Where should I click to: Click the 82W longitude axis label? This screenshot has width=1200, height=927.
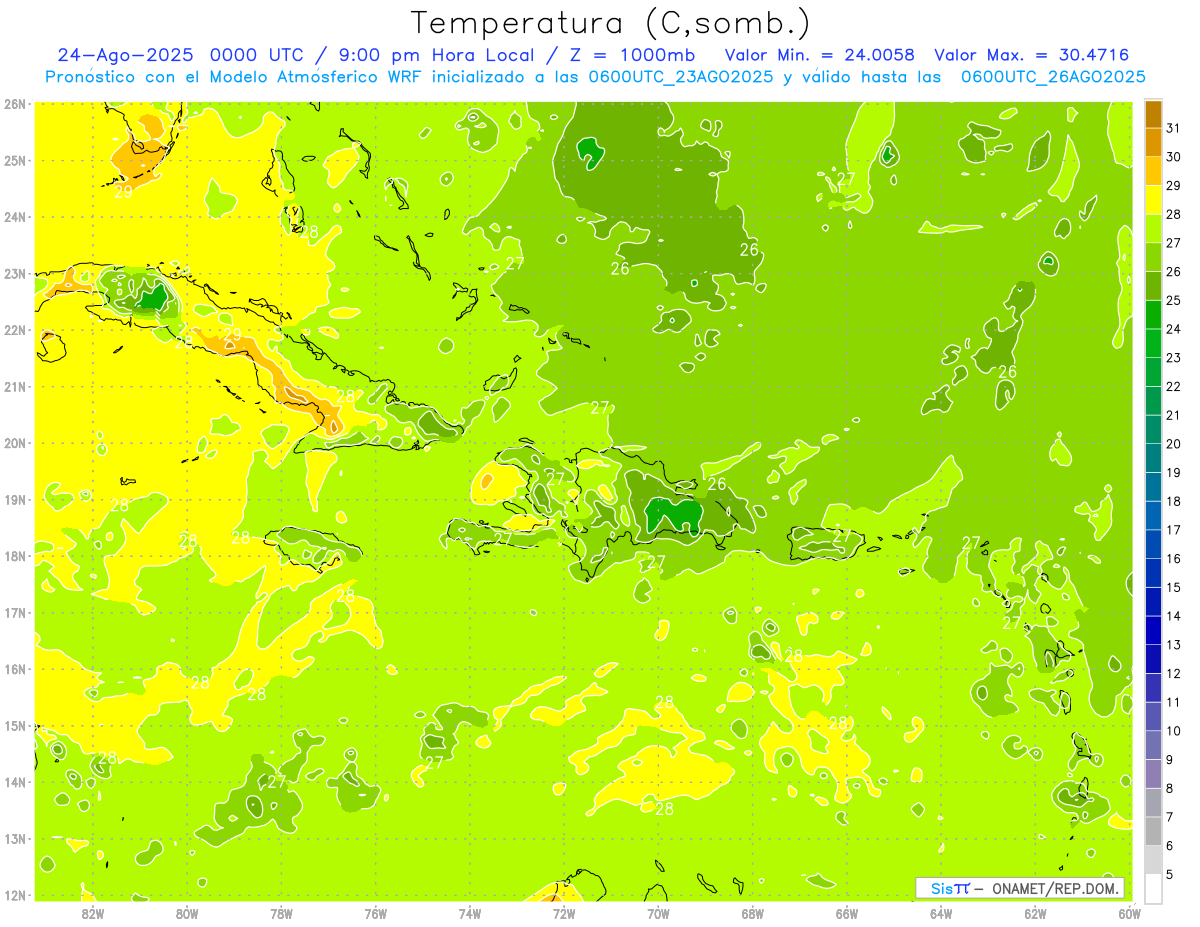pyautogui.click(x=93, y=912)
